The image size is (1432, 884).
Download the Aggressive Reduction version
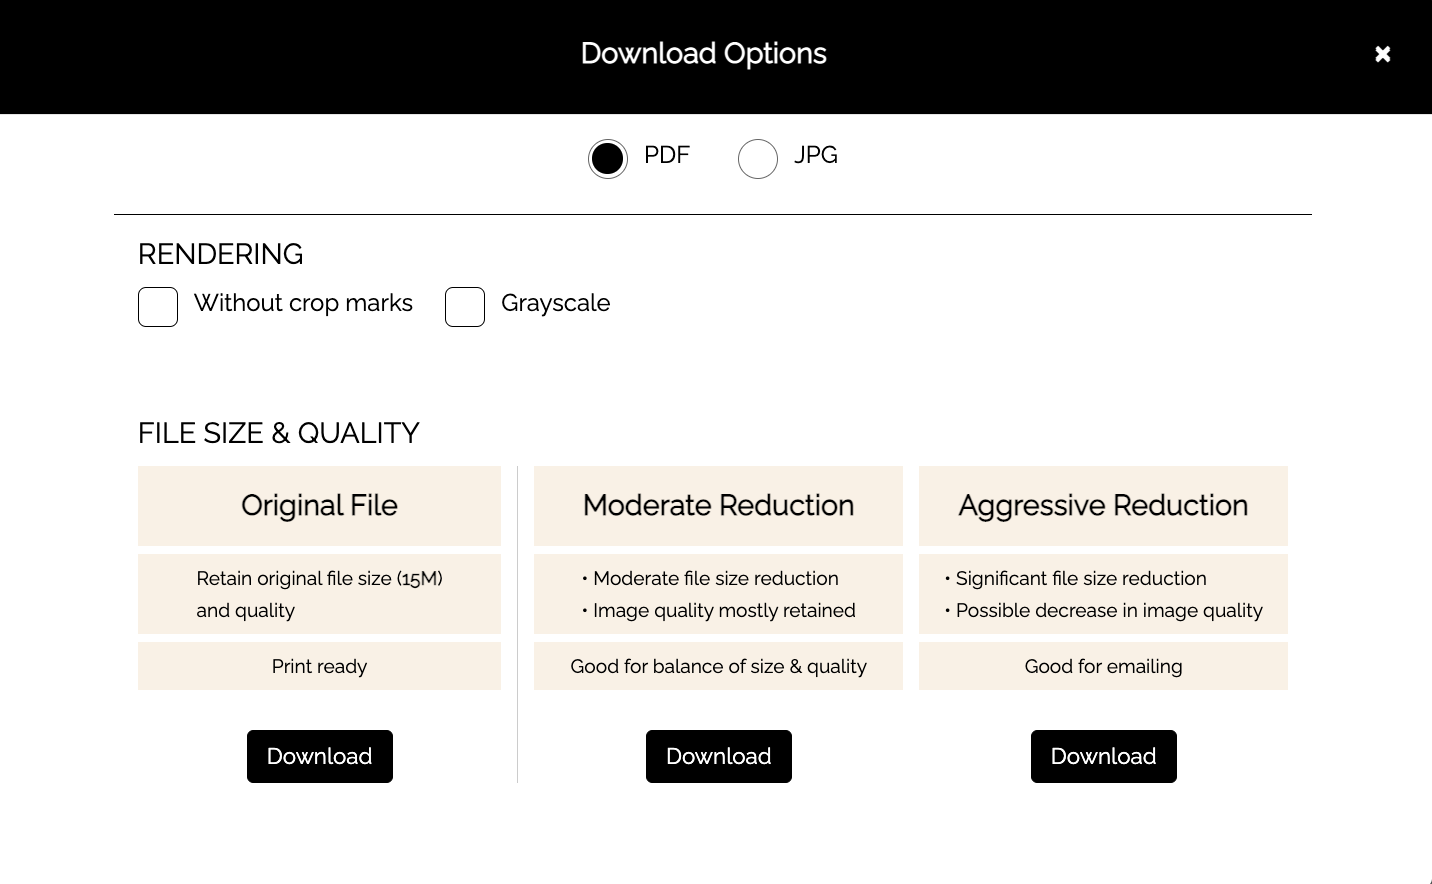1103,756
